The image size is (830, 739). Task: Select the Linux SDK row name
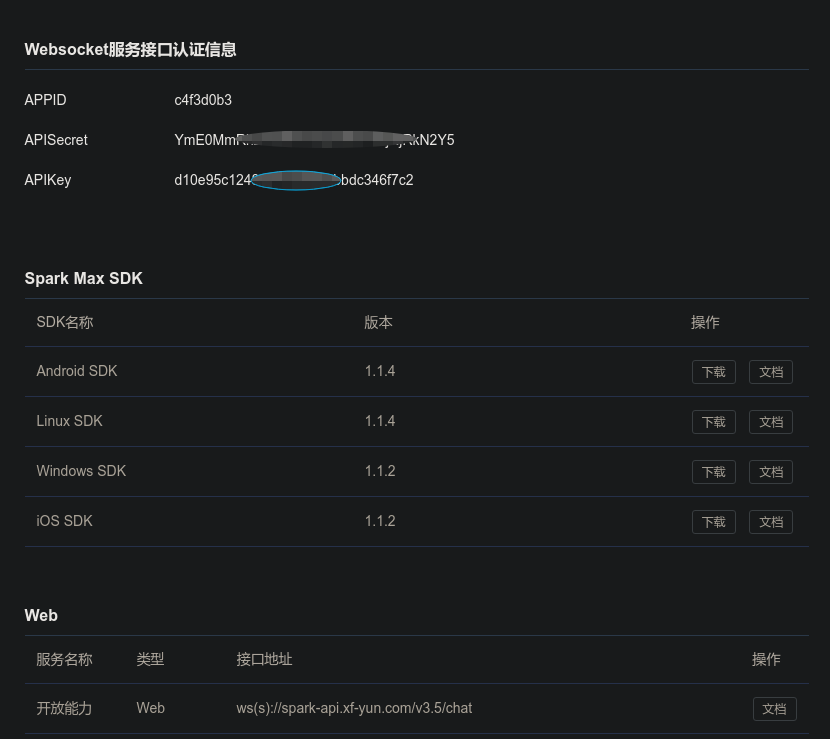(69, 421)
